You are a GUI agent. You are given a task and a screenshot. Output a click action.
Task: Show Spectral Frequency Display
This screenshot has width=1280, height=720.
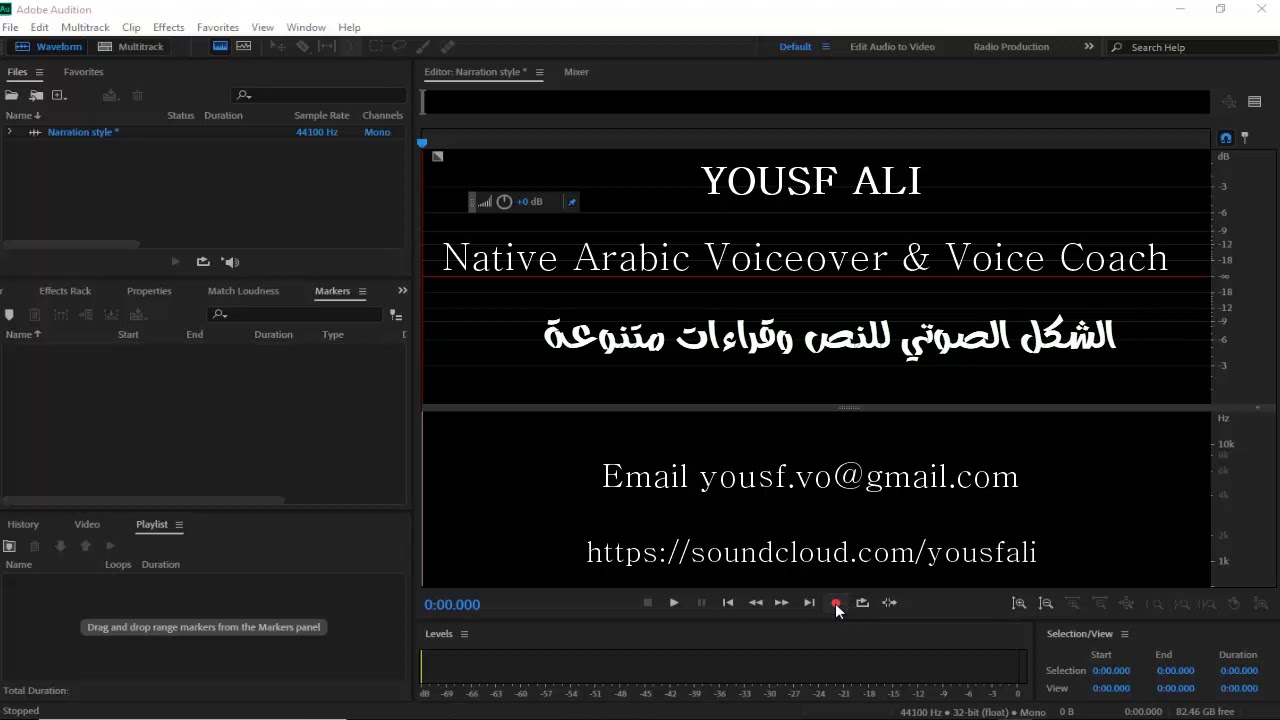point(220,46)
